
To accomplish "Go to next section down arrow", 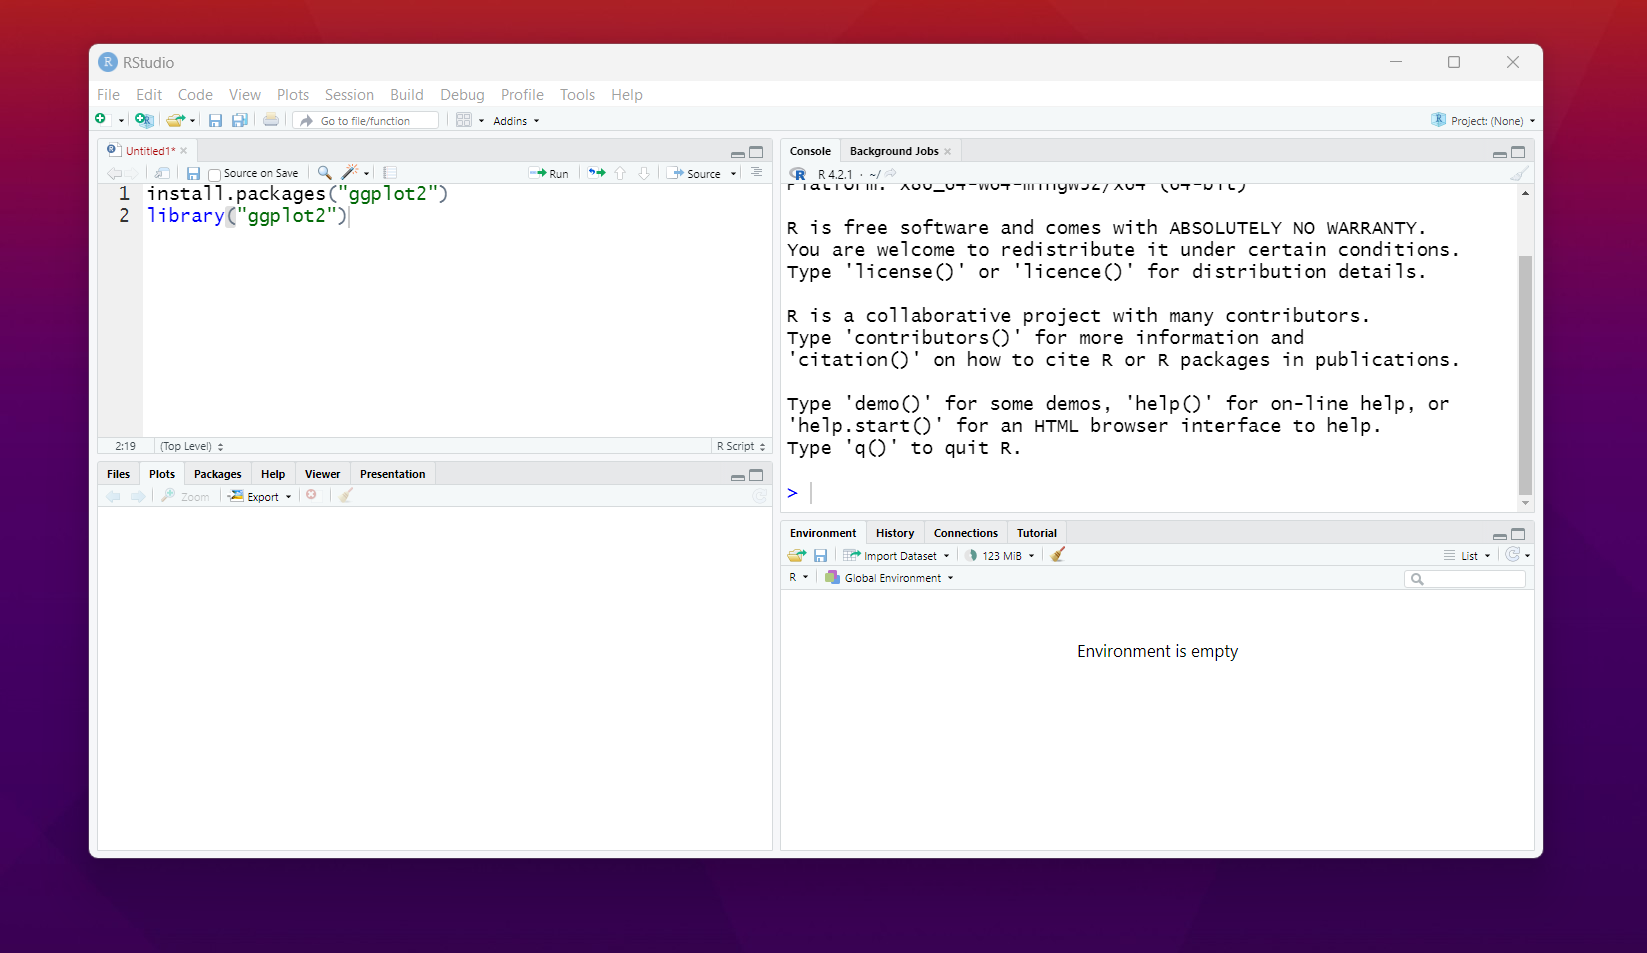I will (644, 173).
